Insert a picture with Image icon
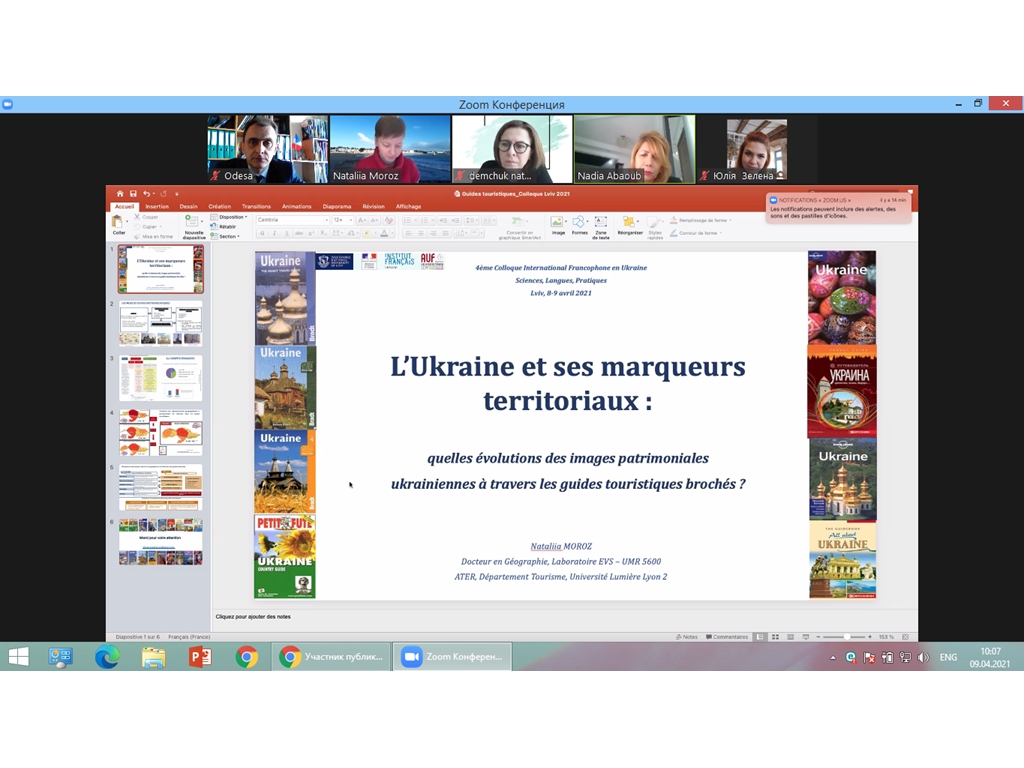This screenshot has height=768, width=1024. tap(556, 221)
